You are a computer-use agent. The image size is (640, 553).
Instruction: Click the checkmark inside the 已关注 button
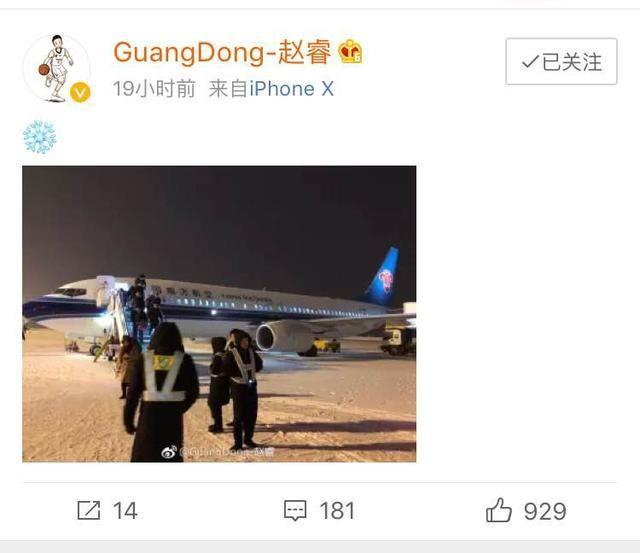point(530,62)
